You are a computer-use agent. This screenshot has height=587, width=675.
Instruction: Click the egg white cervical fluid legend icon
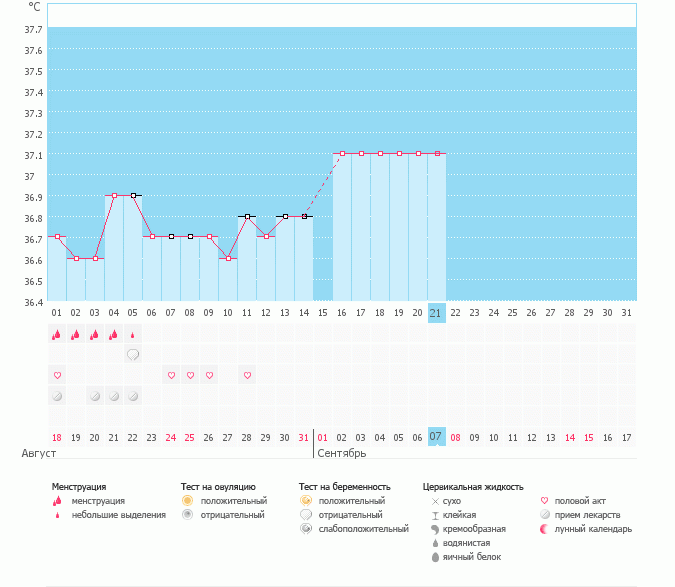[x=435, y=557]
